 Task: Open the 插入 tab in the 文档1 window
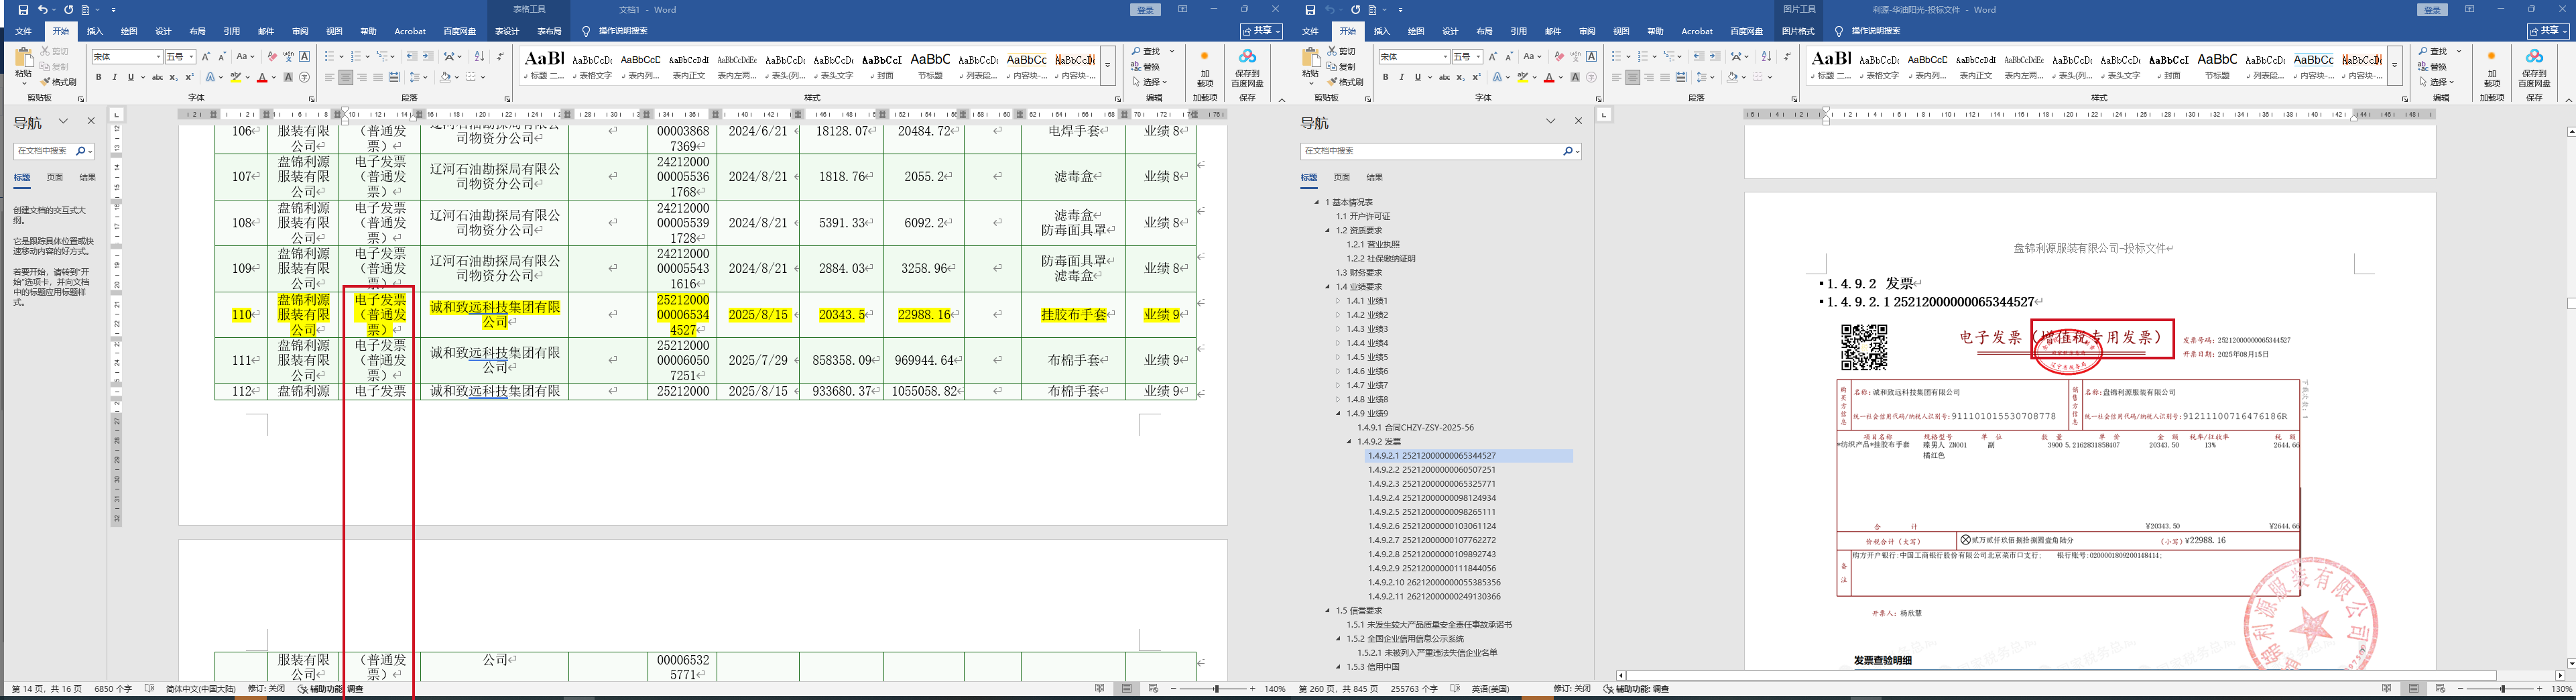tap(95, 31)
